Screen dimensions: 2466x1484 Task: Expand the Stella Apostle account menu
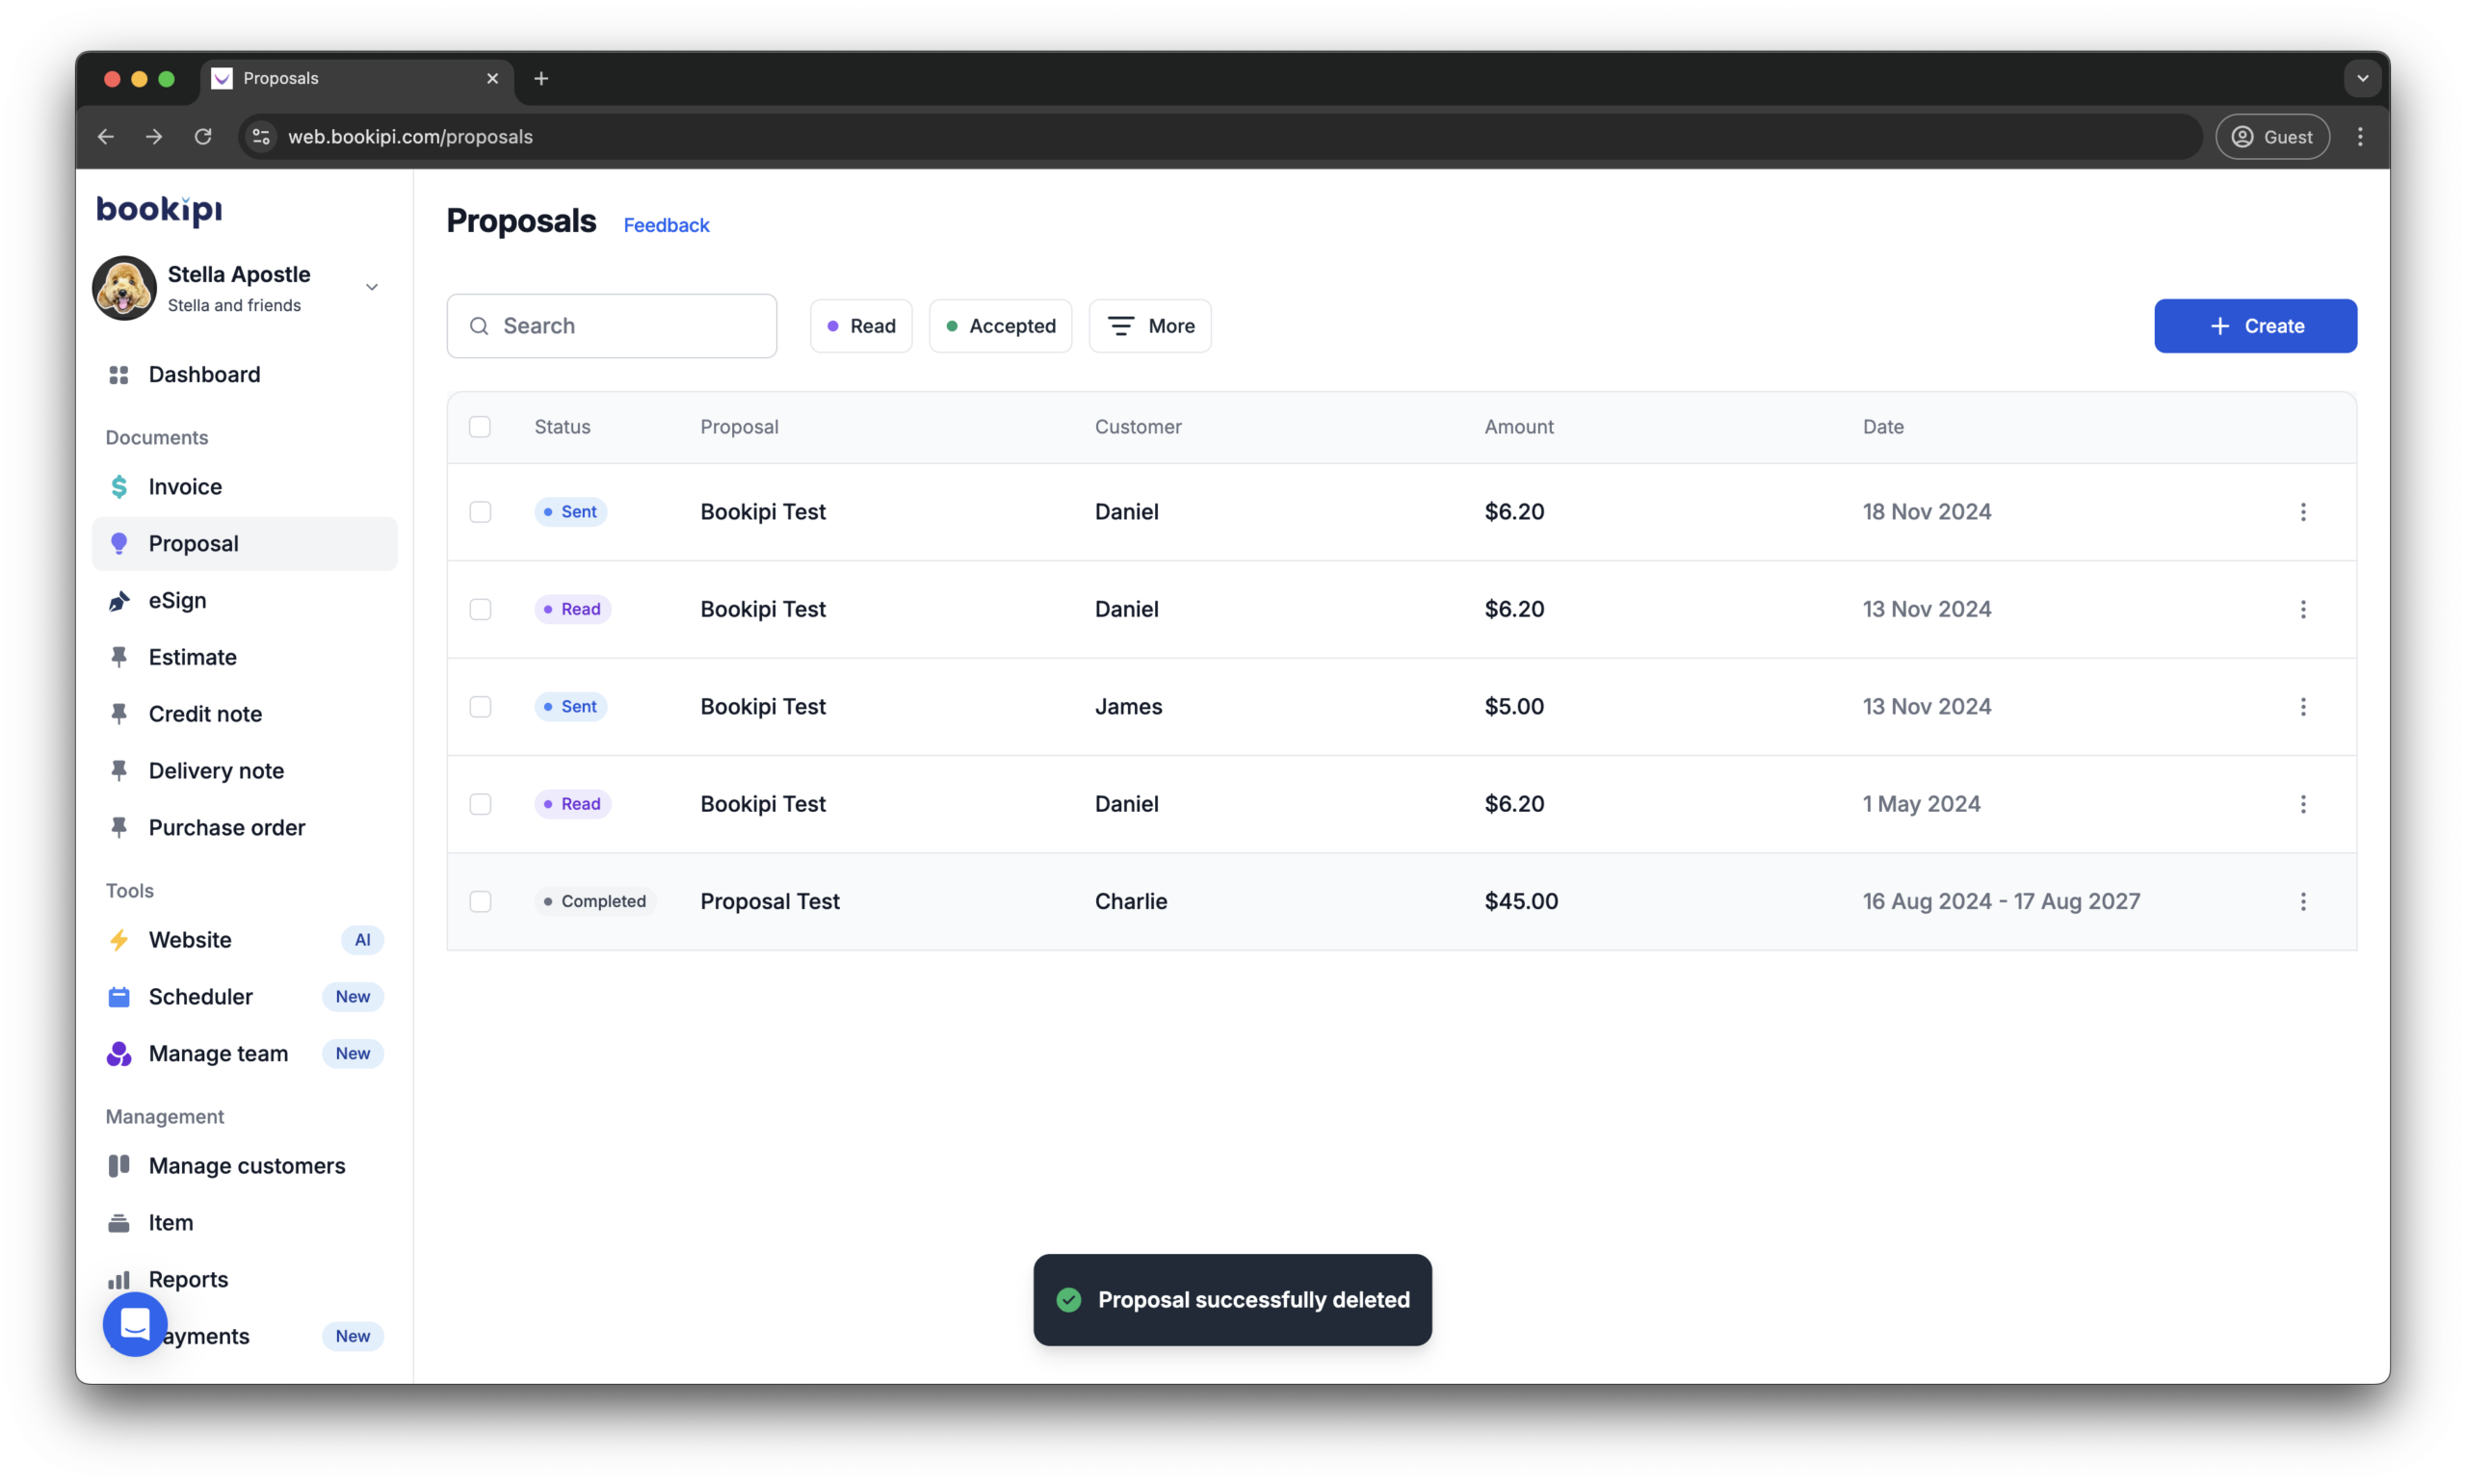(x=371, y=287)
